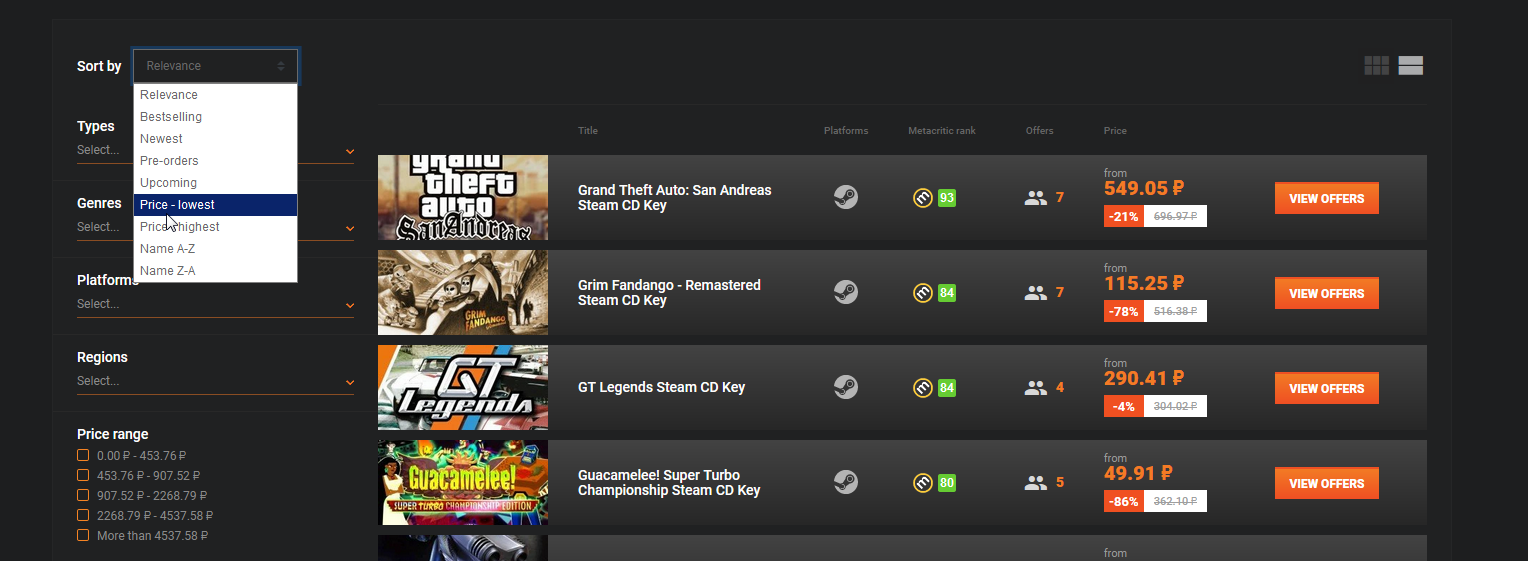Select Name Z-A sort option
The image size is (1528, 561).
pos(215,271)
